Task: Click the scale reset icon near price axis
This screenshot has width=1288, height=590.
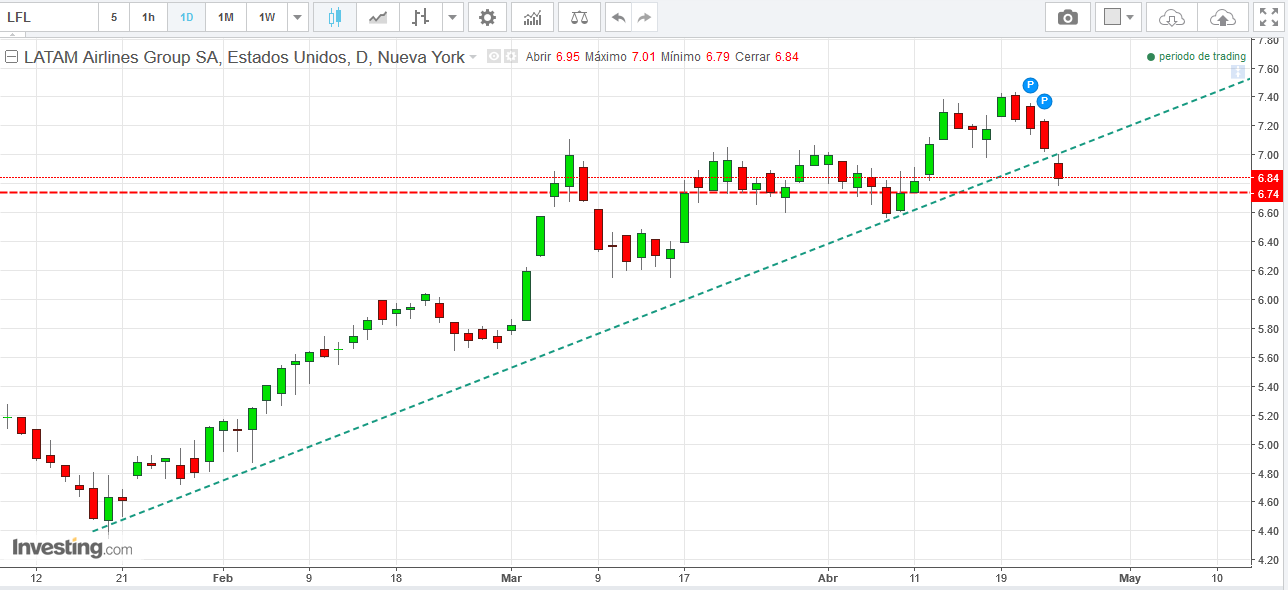Action: [x=1239, y=73]
